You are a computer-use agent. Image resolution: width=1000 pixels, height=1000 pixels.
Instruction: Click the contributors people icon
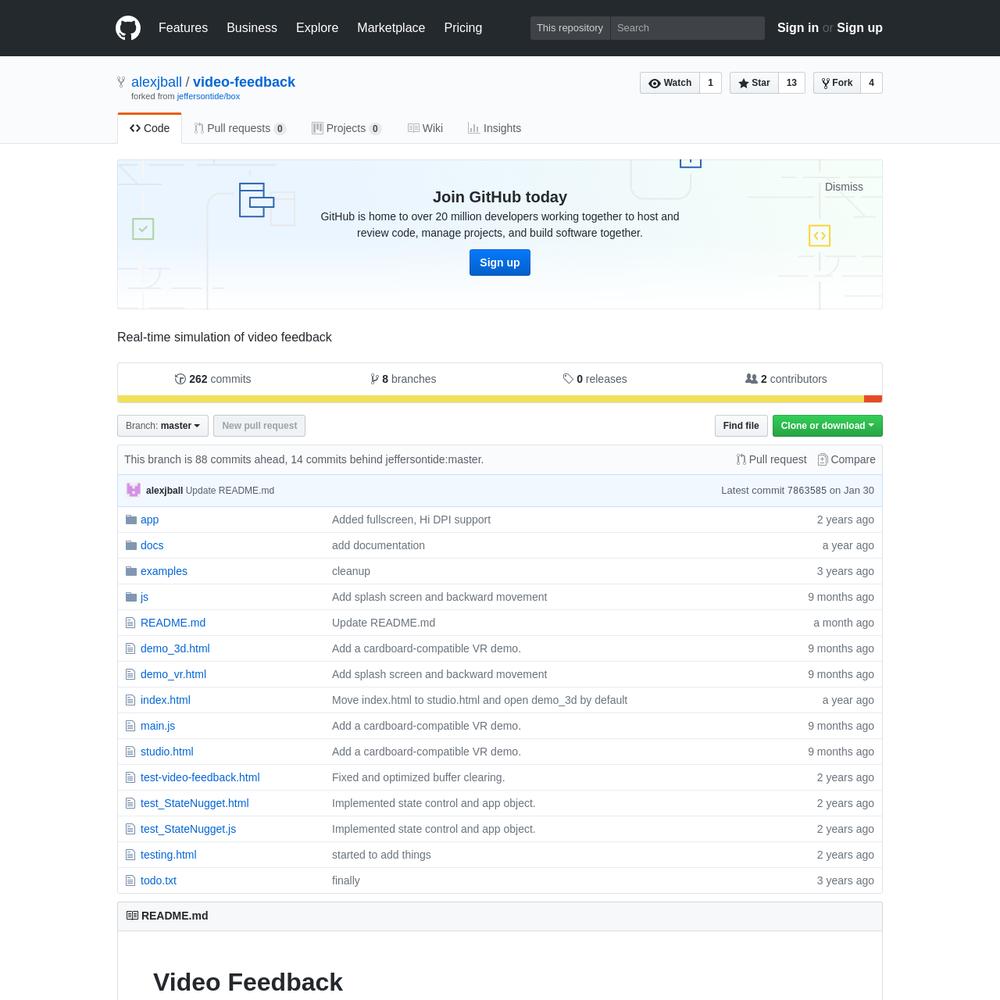coord(751,378)
